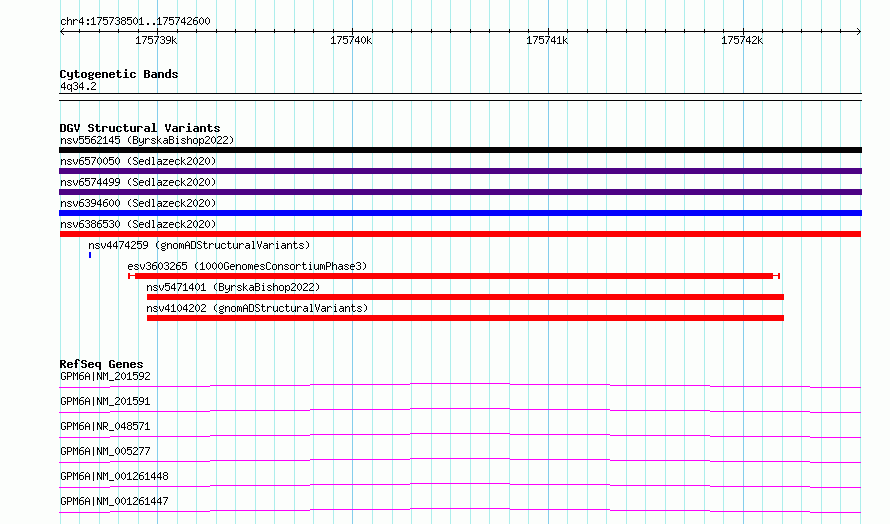Open GPM6A|NM_001261447 transcript label
Viewport: 890px width, 524px height.
point(114,501)
